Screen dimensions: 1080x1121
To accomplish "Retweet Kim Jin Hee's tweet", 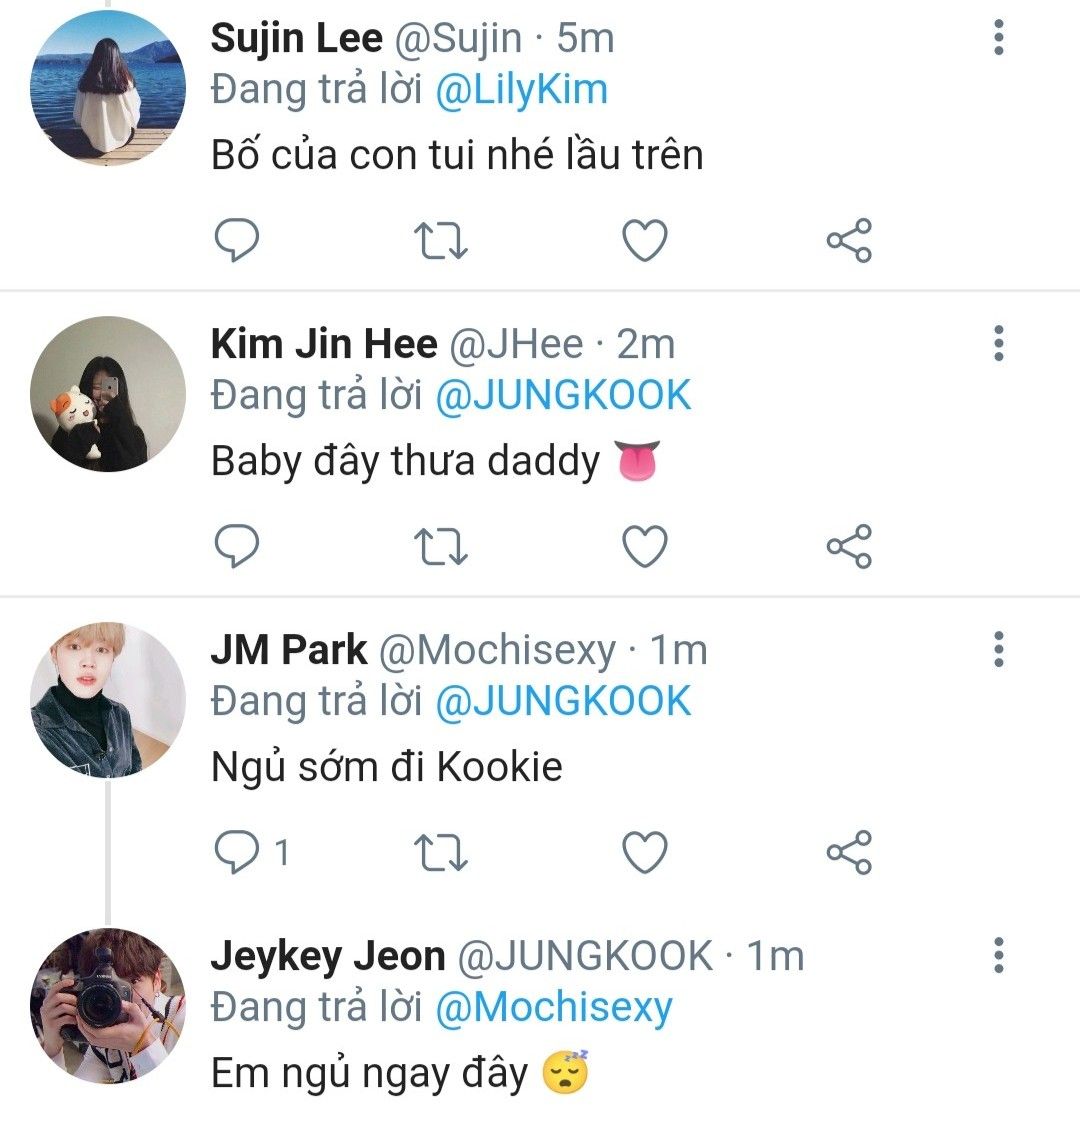I will pyautogui.click(x=441, y=547).
